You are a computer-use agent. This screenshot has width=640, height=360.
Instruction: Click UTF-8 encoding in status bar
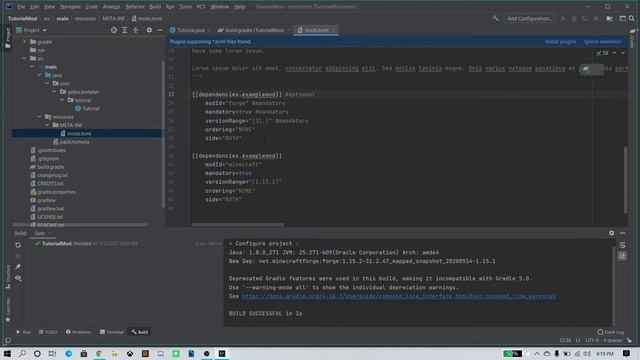592,340
